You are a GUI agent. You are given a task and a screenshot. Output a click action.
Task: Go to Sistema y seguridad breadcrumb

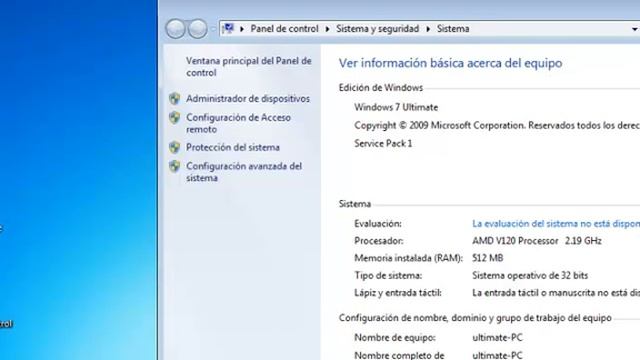click(378, 29)
